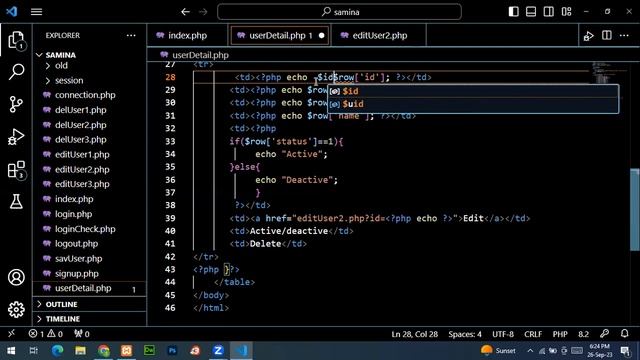Open the Run and Debug view
This screenshot has width=640, height=360.
point(16,137)
